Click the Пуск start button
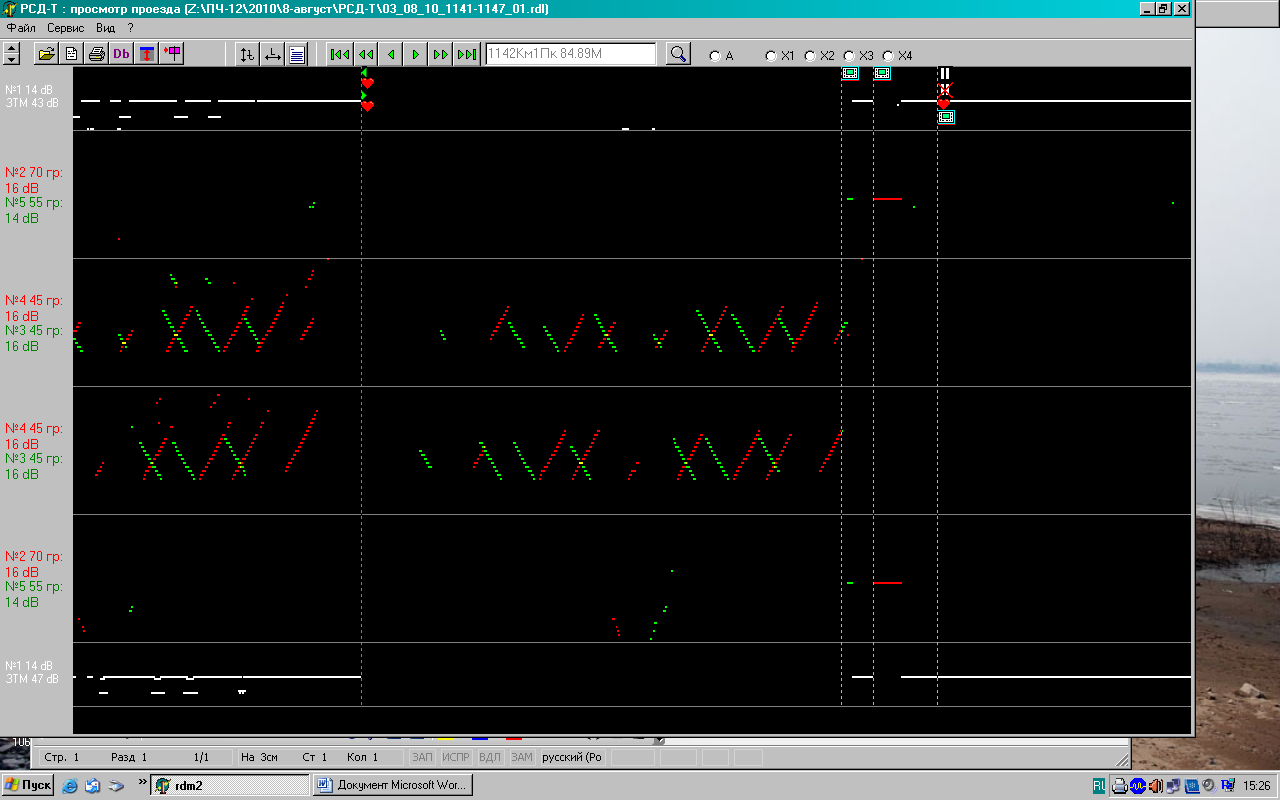Viewport: 1280px width, 800px height. click(x=28, y=785)
